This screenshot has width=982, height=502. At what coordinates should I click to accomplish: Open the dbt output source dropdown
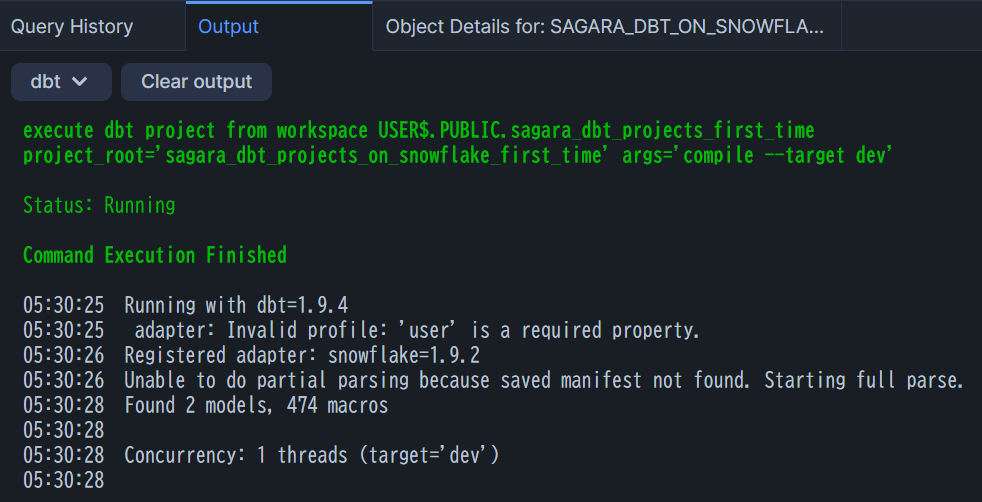[x=61, y=81]
